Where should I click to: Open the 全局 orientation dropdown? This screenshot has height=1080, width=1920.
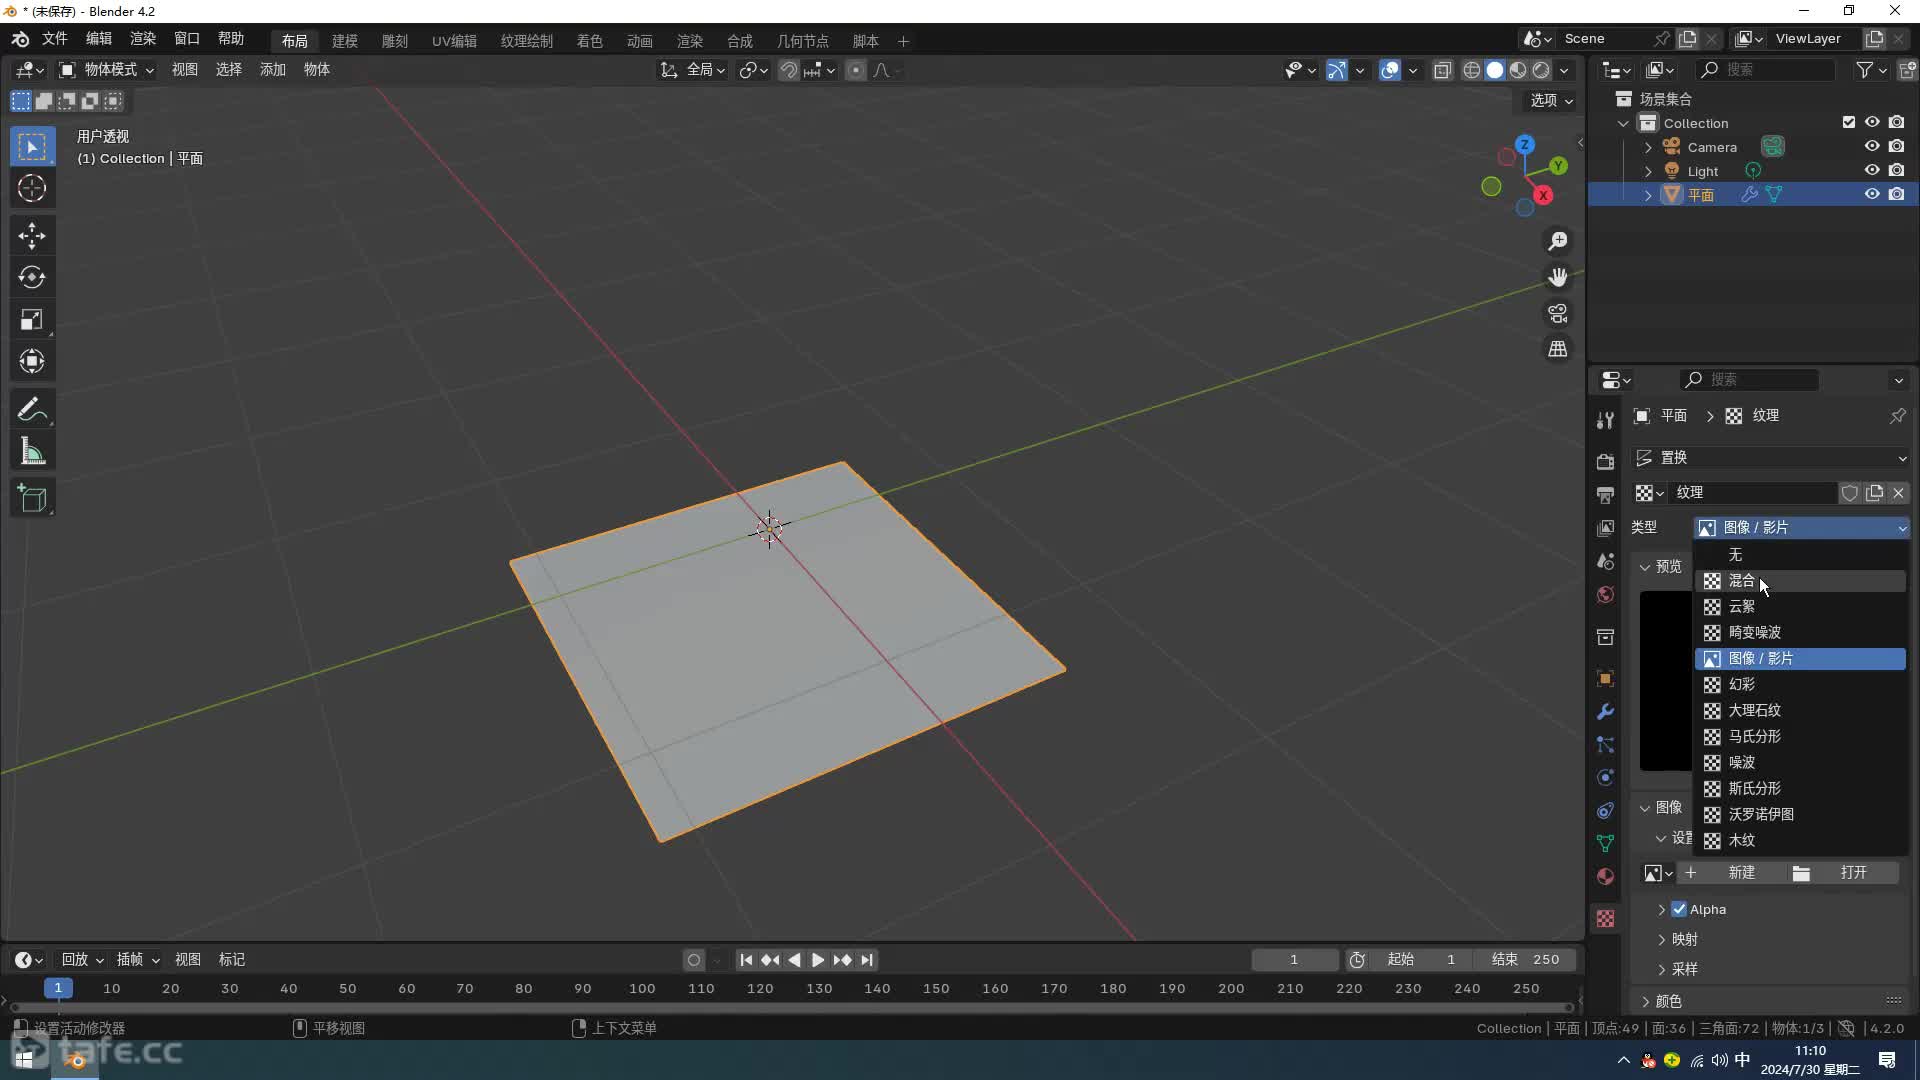pyautogui.click(x=692, y=70)
